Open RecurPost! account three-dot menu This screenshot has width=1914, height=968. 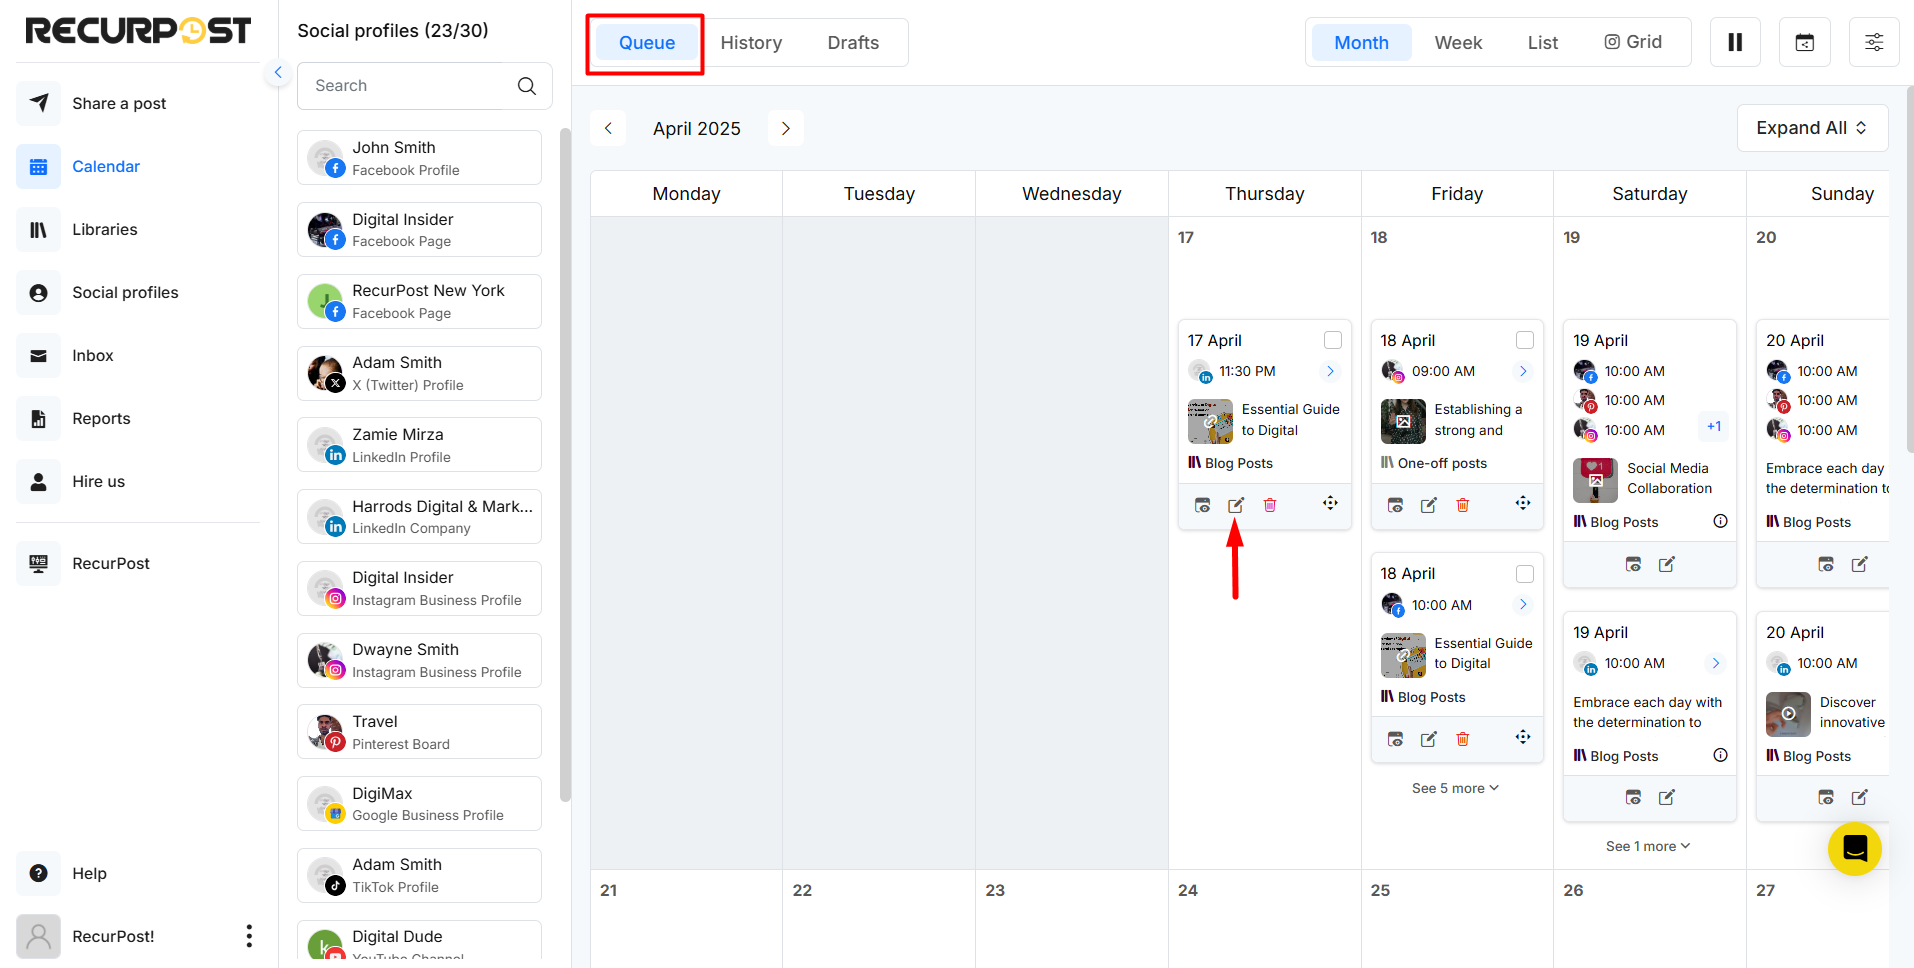click(x=249, y=936)
